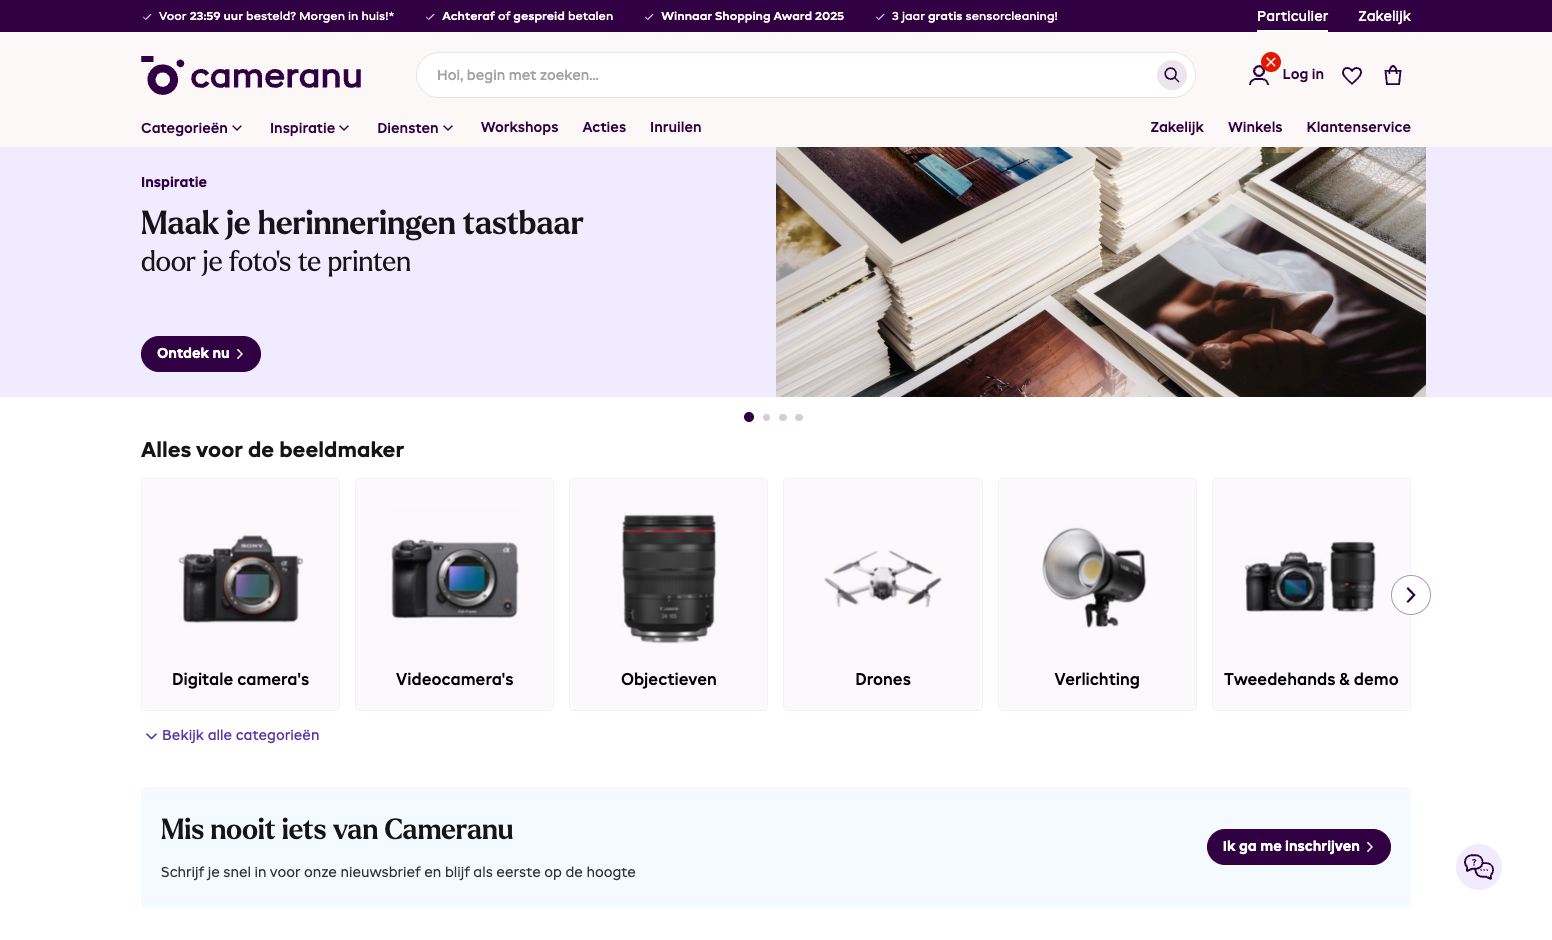The width and height of the screenshot is (1552, 940).
Task: Select the Drones category tile
Action: pyautogui.click(x=883, y=595)
